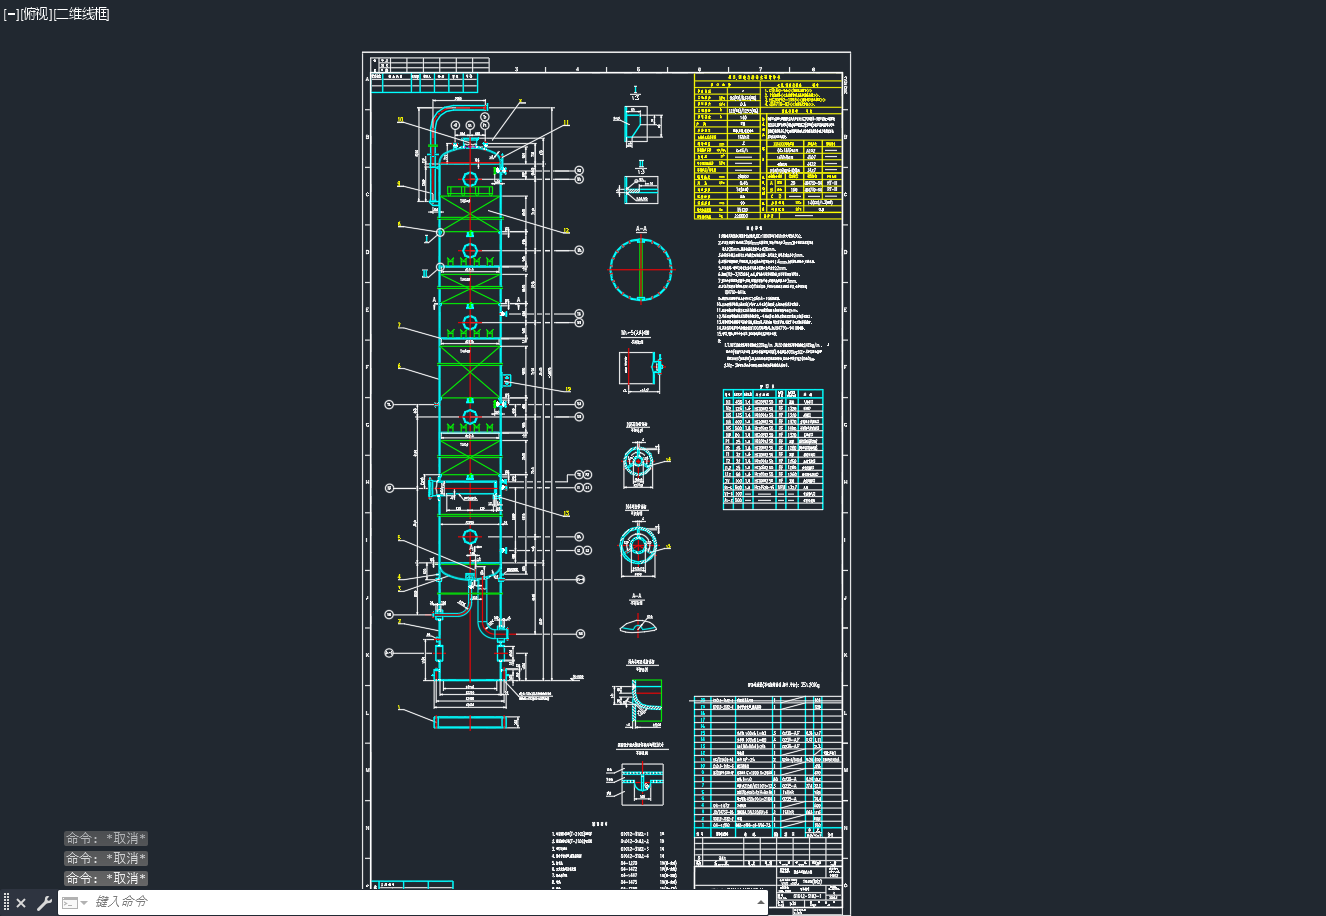This screenshot has height=916, width=1326.
Task: Select the A-A circular section view drawing
Action: point(641,269)
